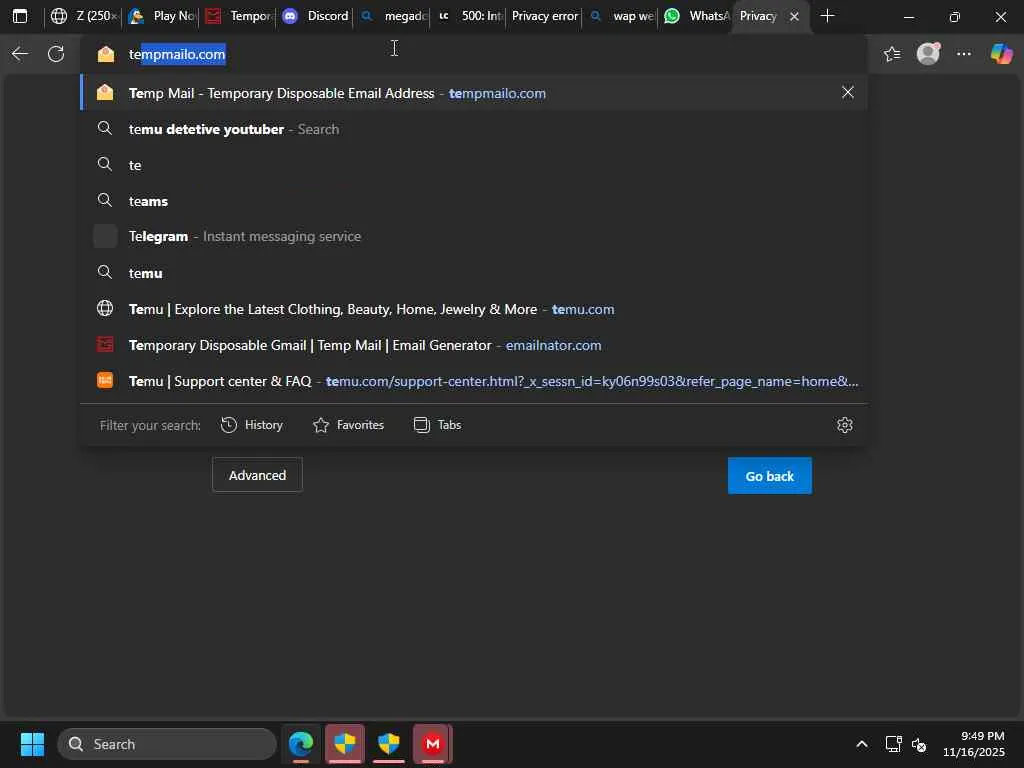Open the muted volume tray icon

pos(919,744)
